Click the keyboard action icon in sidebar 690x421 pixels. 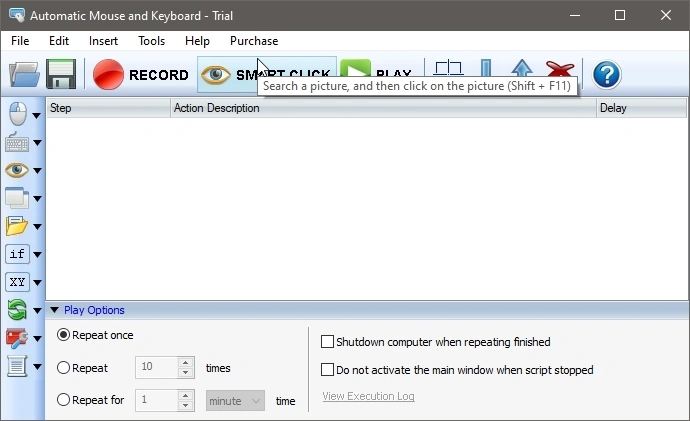pos(17,143)
